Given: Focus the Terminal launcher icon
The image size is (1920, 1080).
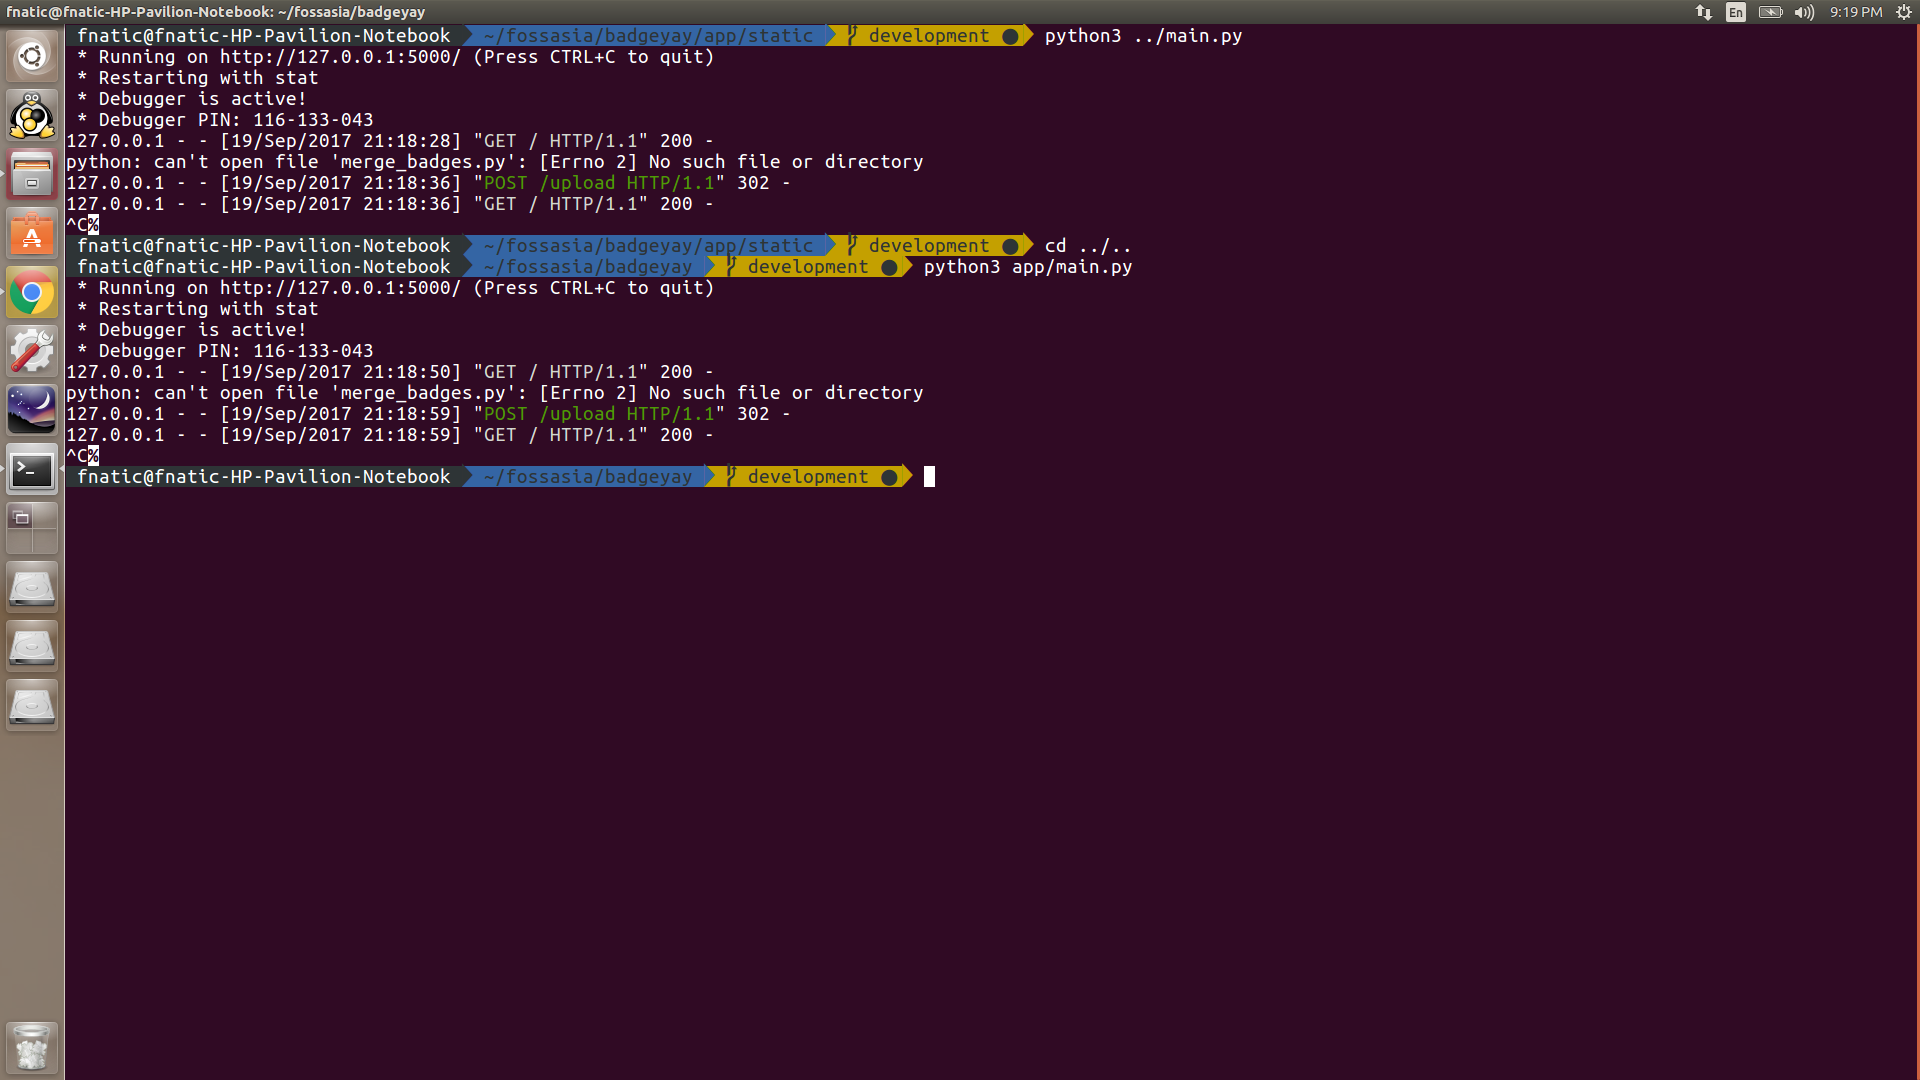Looking at the screenshot, I should coord(32,470).
